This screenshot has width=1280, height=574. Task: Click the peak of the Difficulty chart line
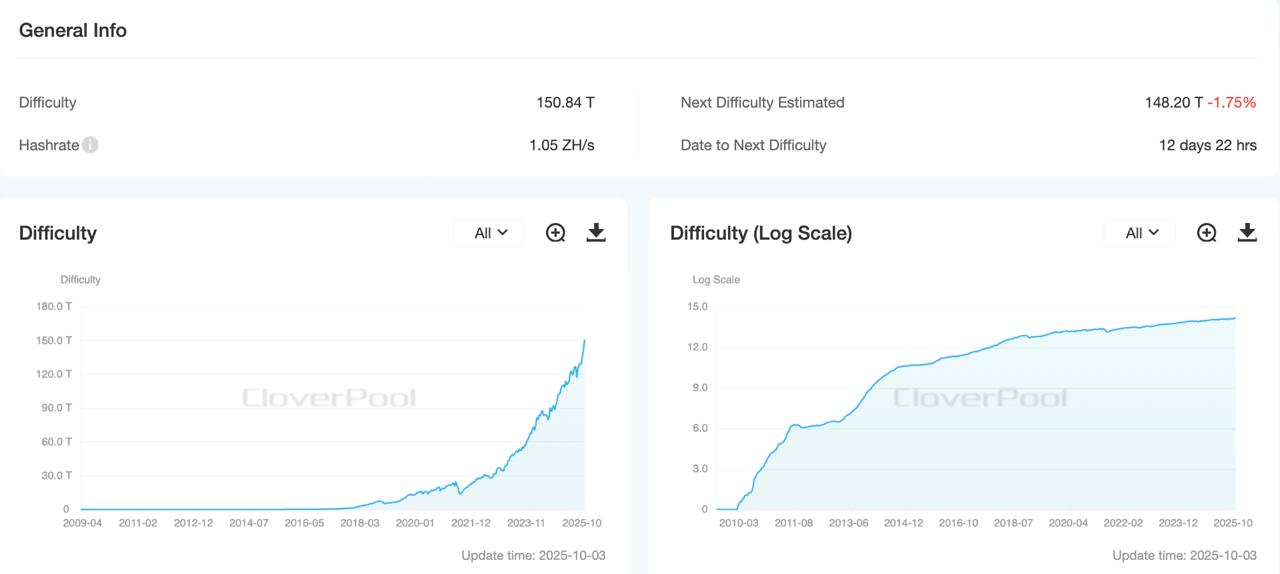point(585,341)
